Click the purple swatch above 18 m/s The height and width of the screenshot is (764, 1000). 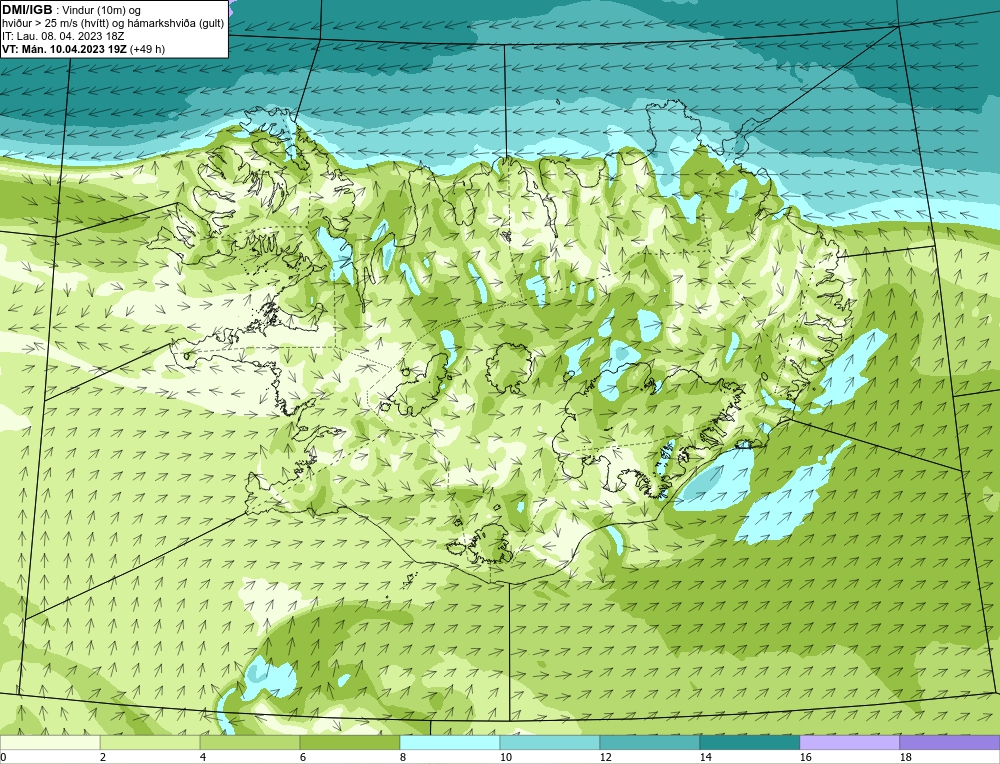coord(950,742)
